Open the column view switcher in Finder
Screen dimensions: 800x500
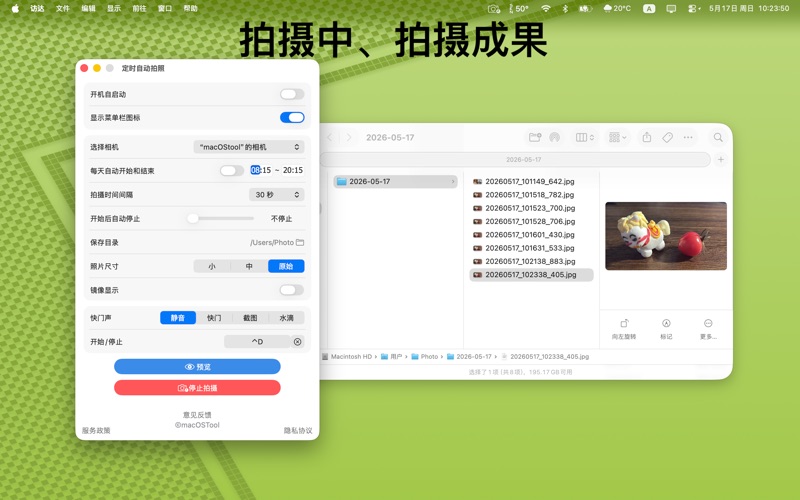point(585,137)
